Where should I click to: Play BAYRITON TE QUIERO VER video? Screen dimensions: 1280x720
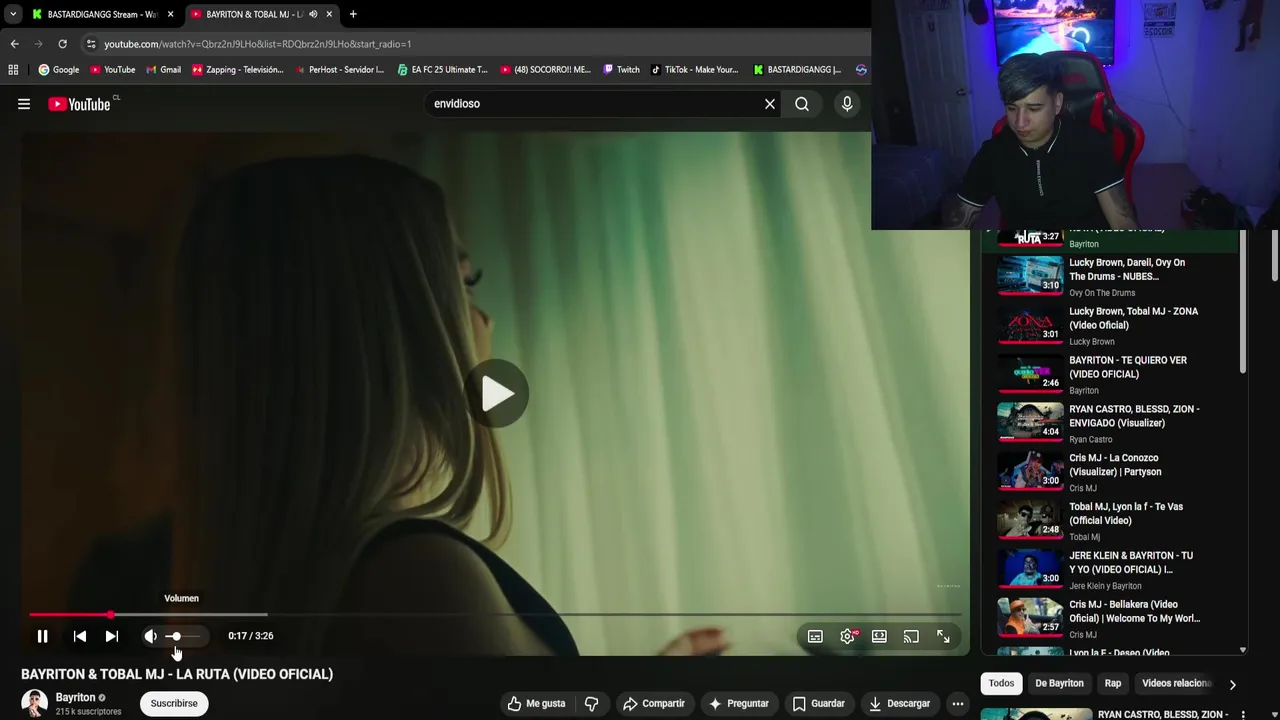point(1110,375)
